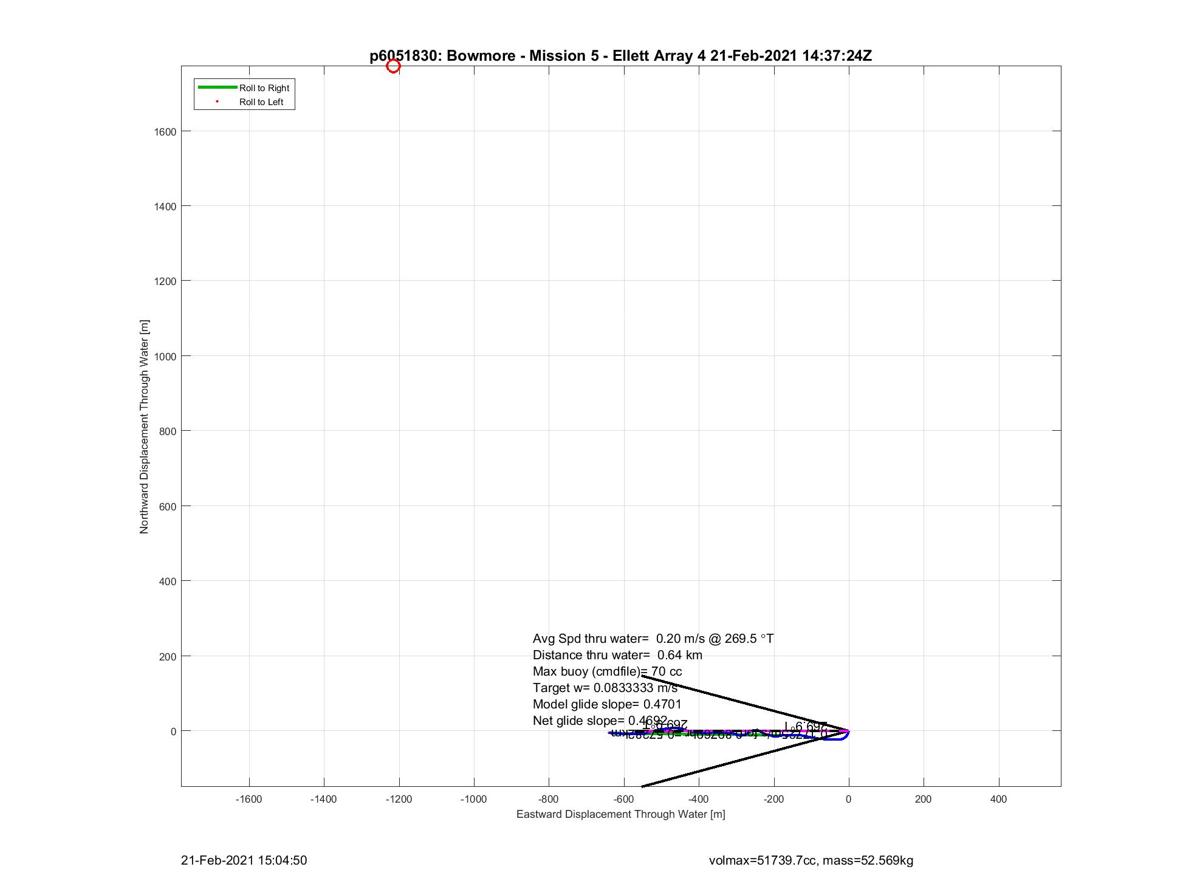The width and height of the screenshot is (1200, 885).
Task: Click the y-axis tick label 0
Action: click(x=173, y=731)
